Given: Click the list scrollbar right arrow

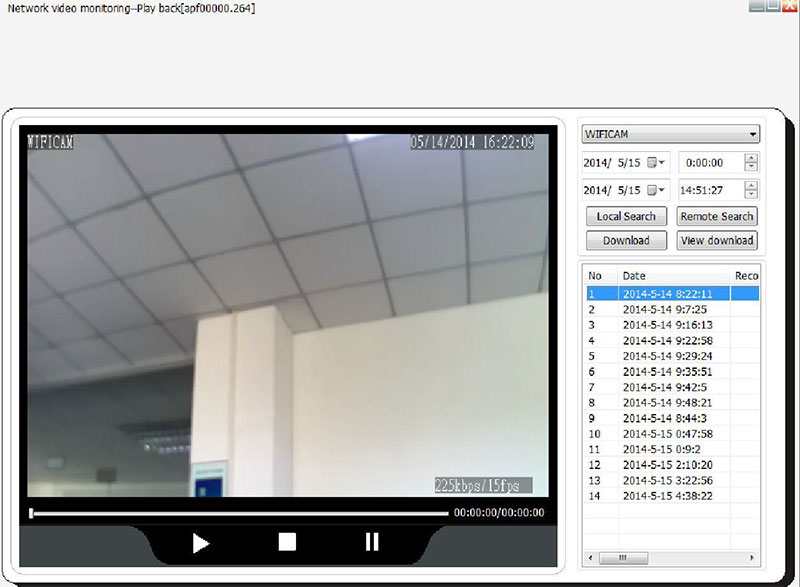Looking at the screenshot, I should (x=752, y=558).
